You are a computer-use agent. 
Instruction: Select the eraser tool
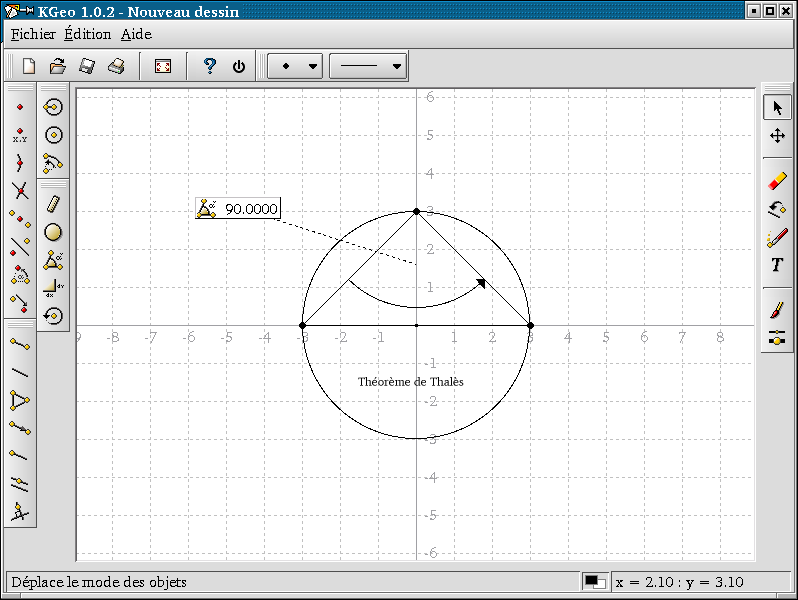(777, 181)
